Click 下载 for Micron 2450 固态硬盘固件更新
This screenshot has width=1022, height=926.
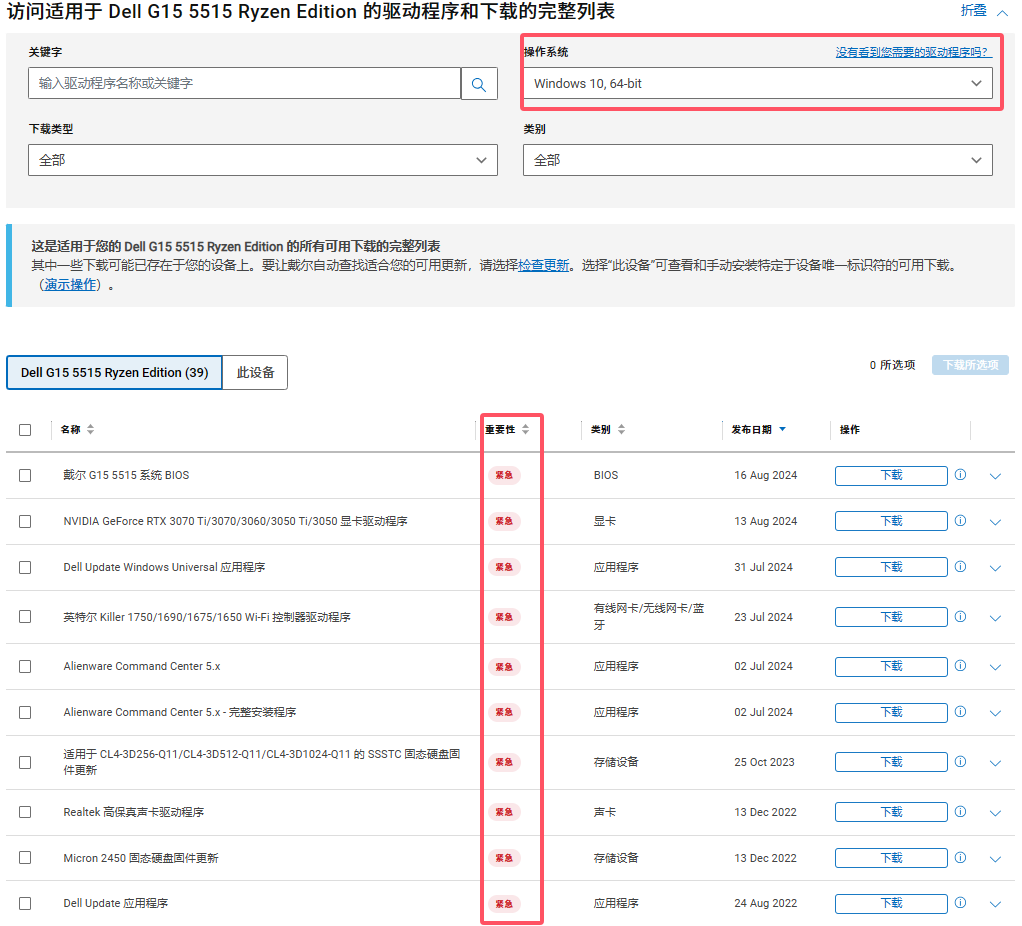click(890, 857)
